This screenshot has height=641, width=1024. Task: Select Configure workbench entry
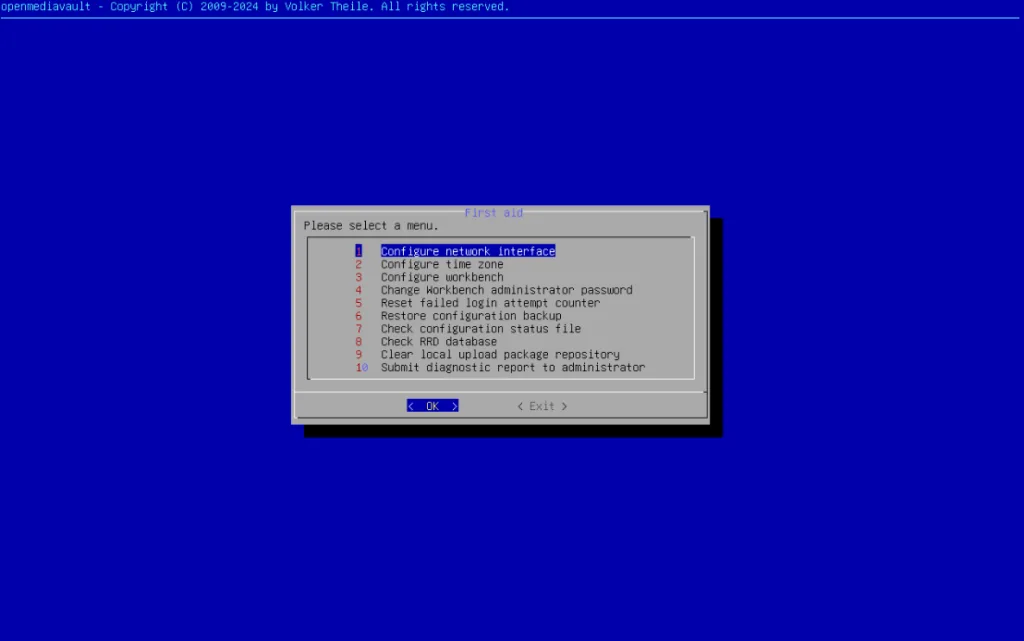pyautogui.click(x=442, y=277)
